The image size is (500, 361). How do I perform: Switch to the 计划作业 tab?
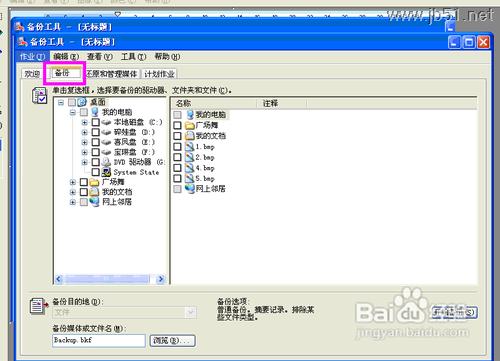click(x=159, y=74)
